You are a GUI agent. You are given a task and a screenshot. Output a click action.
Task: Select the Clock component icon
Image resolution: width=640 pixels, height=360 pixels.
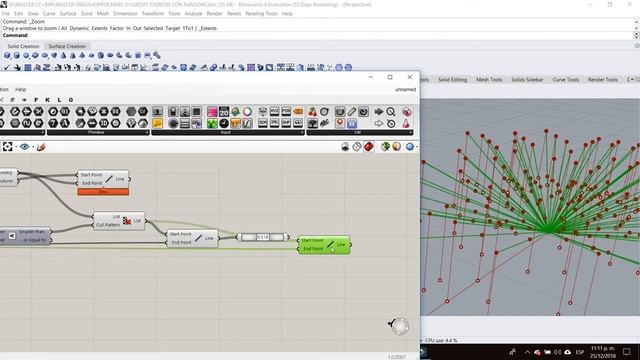click(224, 123)
